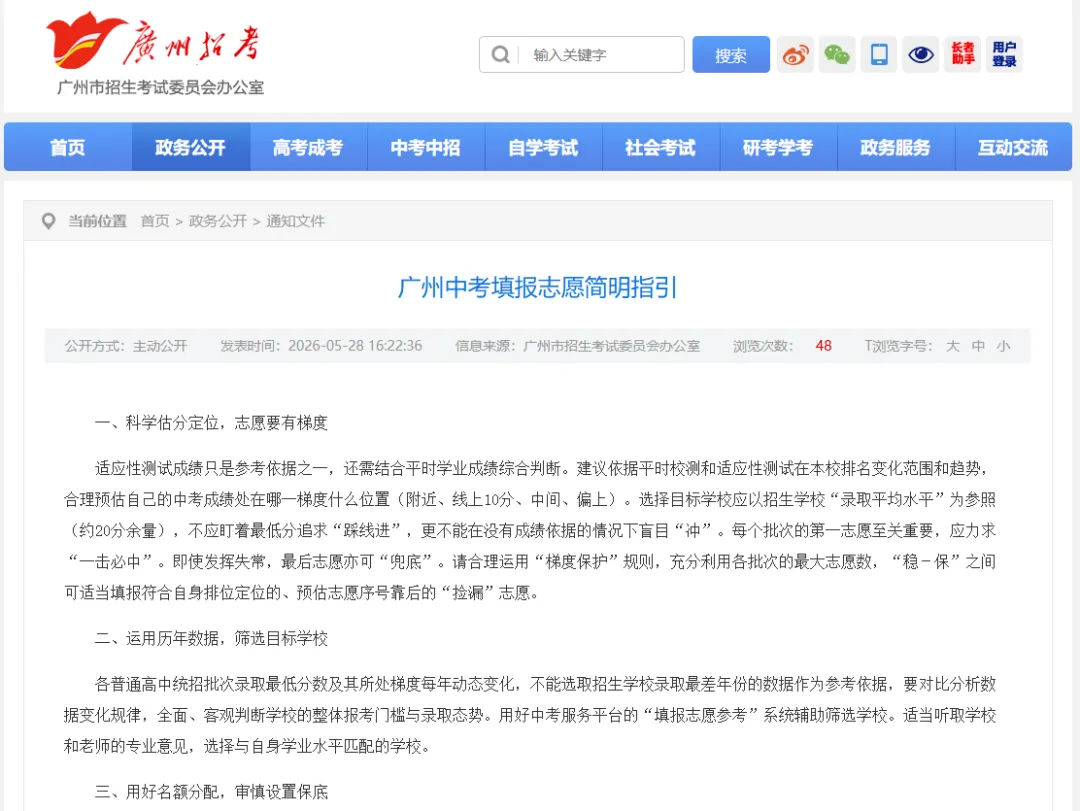Click the 当前位置 label
This screenshot has height=811, width=1080.
(97, 221)
